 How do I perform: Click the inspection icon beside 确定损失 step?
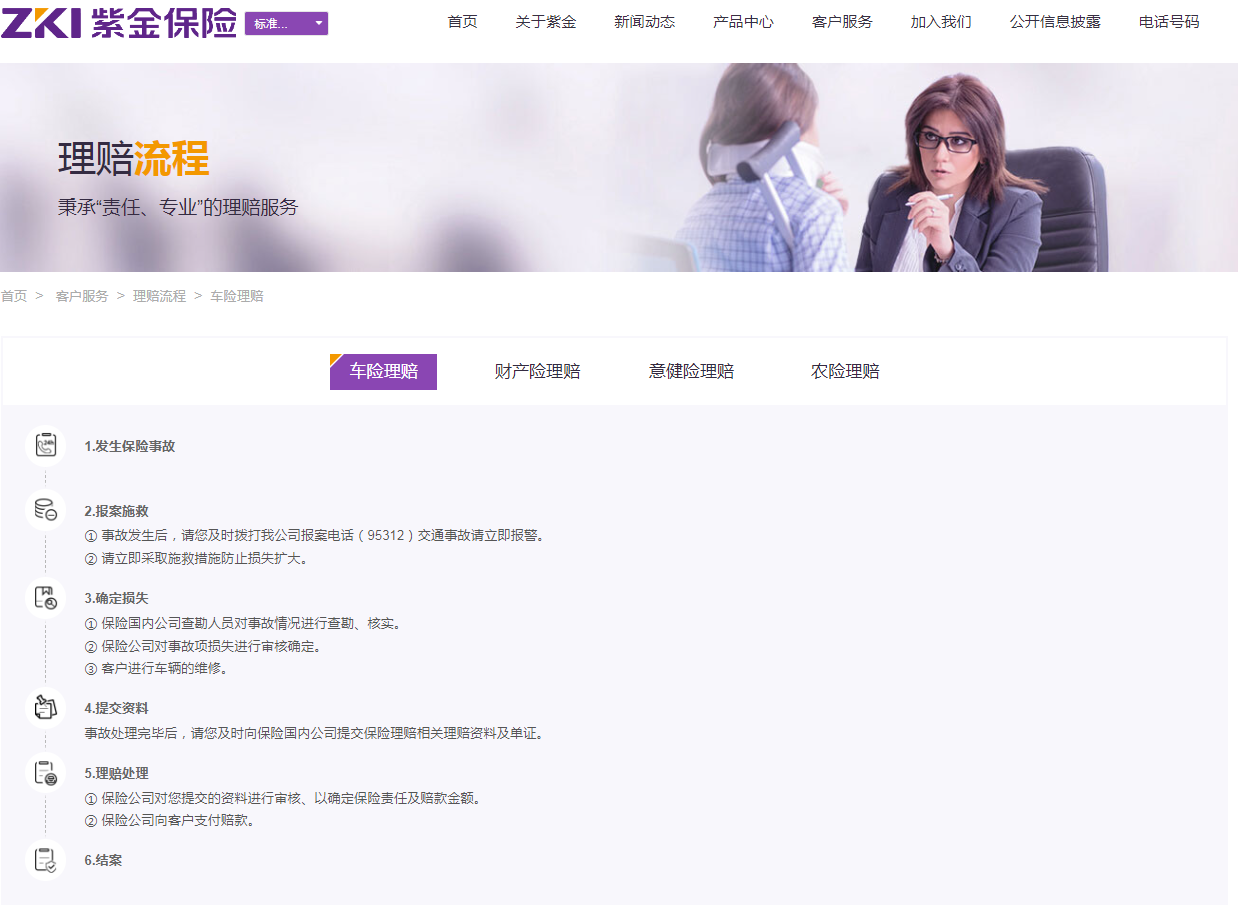coord(45,598)
